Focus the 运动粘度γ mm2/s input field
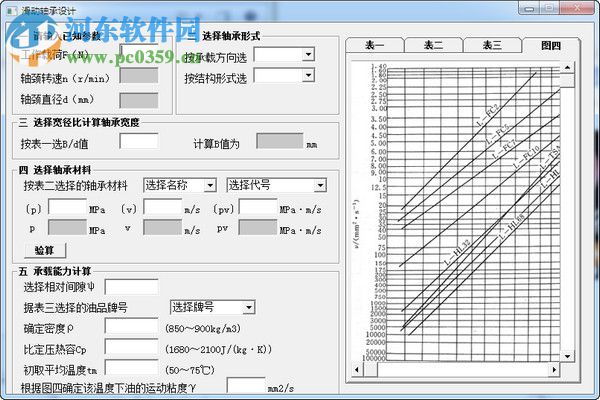Image resolution: width=600 pixels, height=400 pixels. point(246,385)
